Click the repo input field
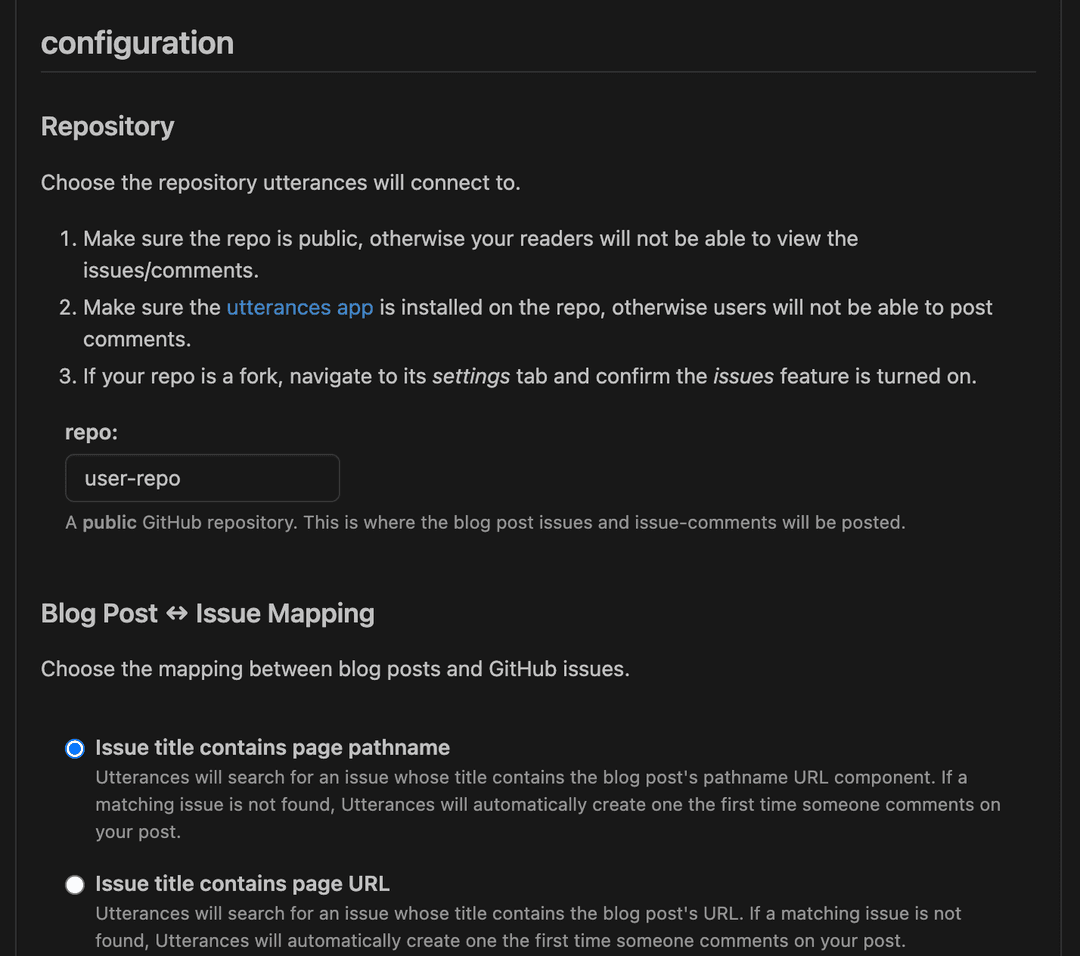The image size is (1080, 956). pyautogui.click(x=202, y=478)
